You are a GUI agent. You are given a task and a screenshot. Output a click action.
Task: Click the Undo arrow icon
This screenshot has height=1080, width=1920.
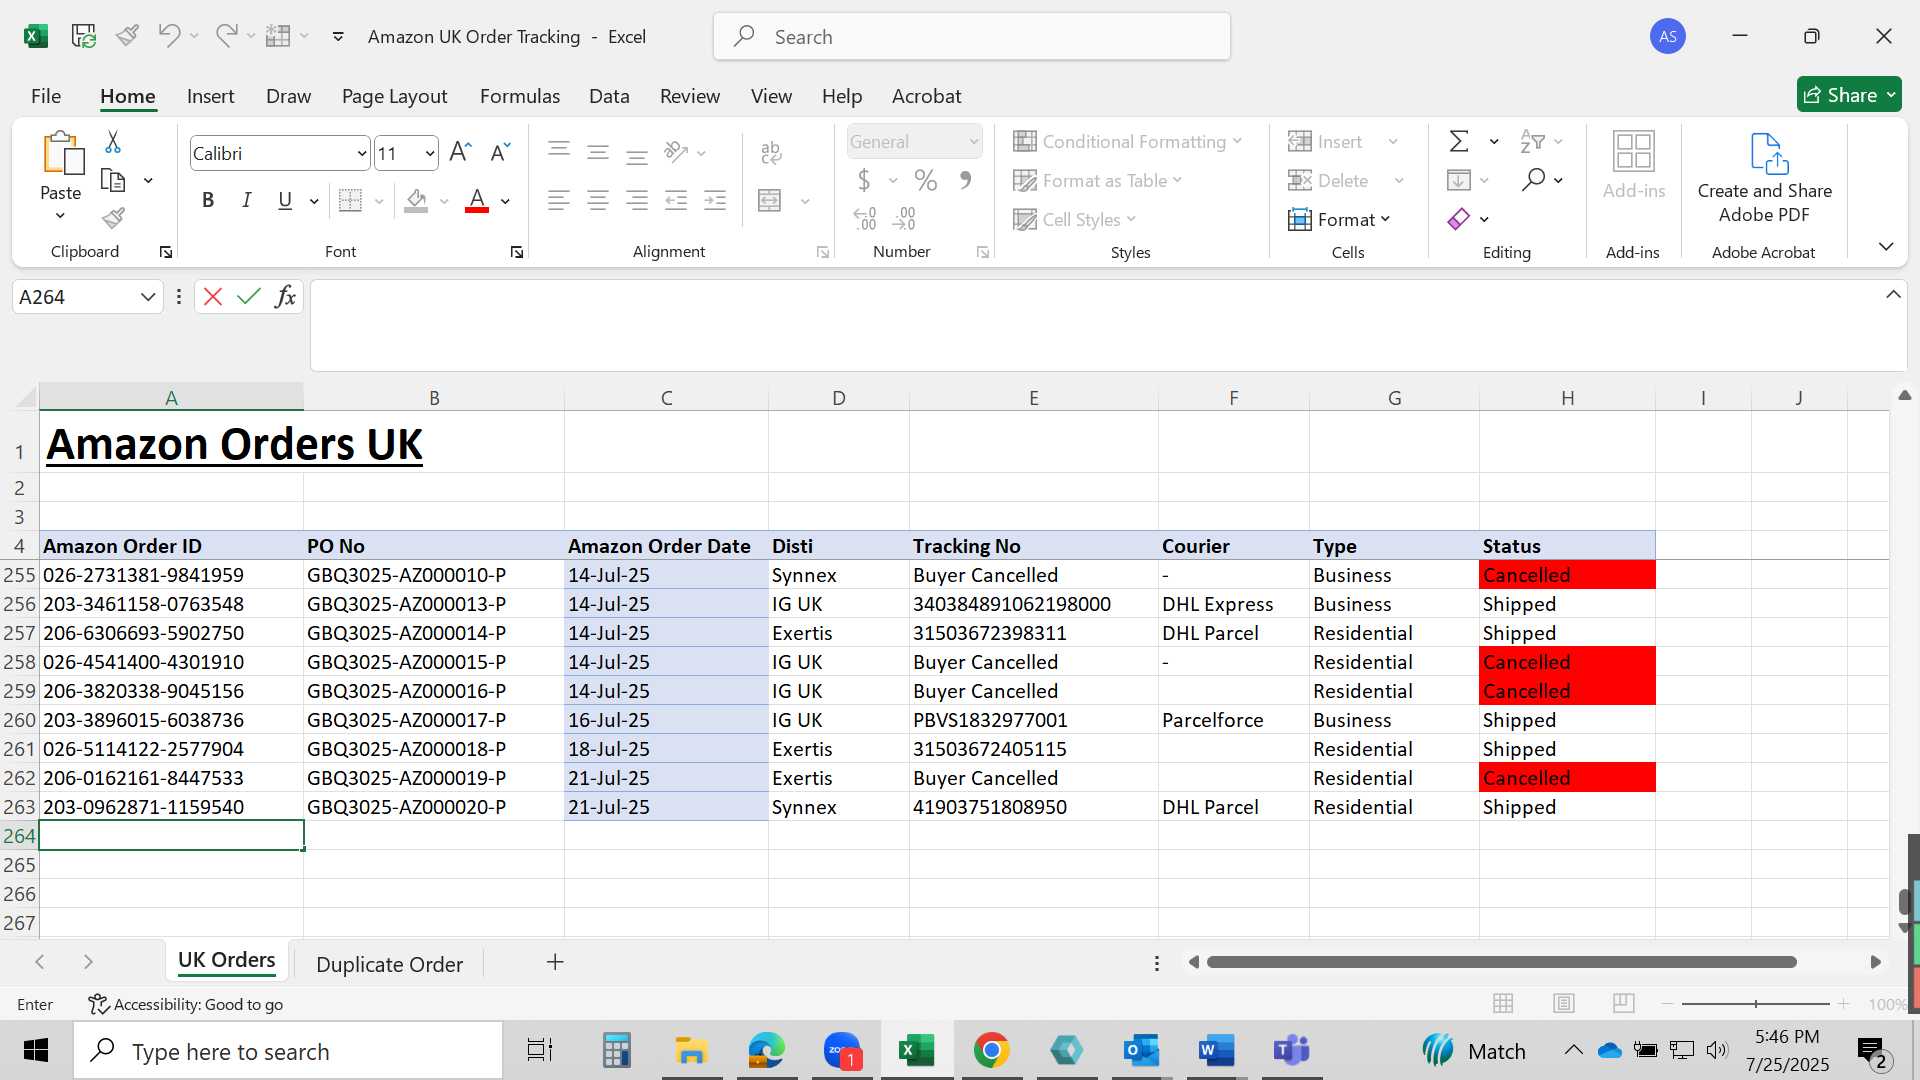[x=169, y=36]
